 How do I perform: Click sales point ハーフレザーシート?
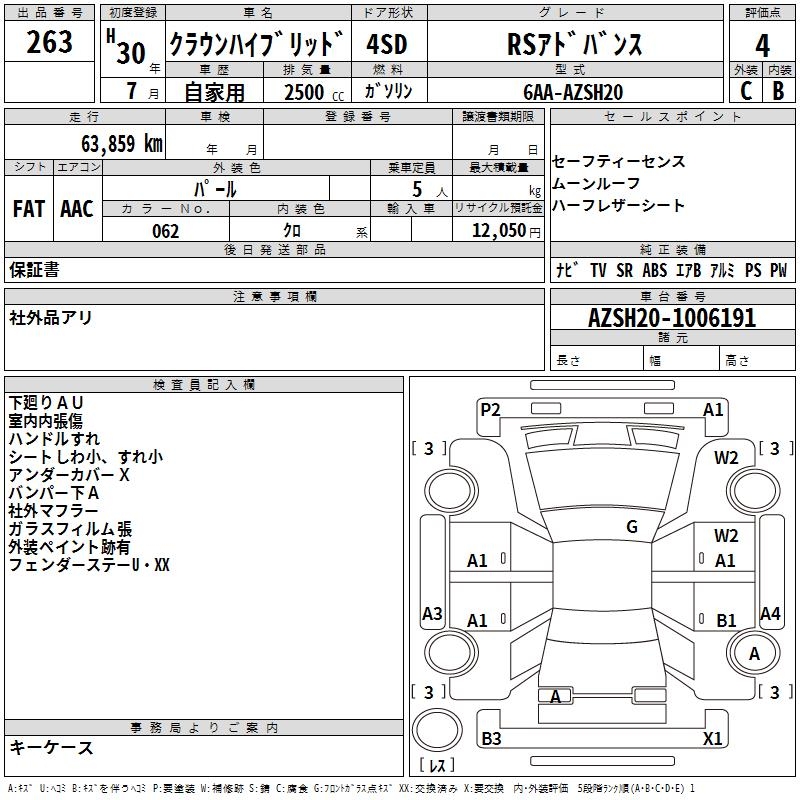[618, 205]
